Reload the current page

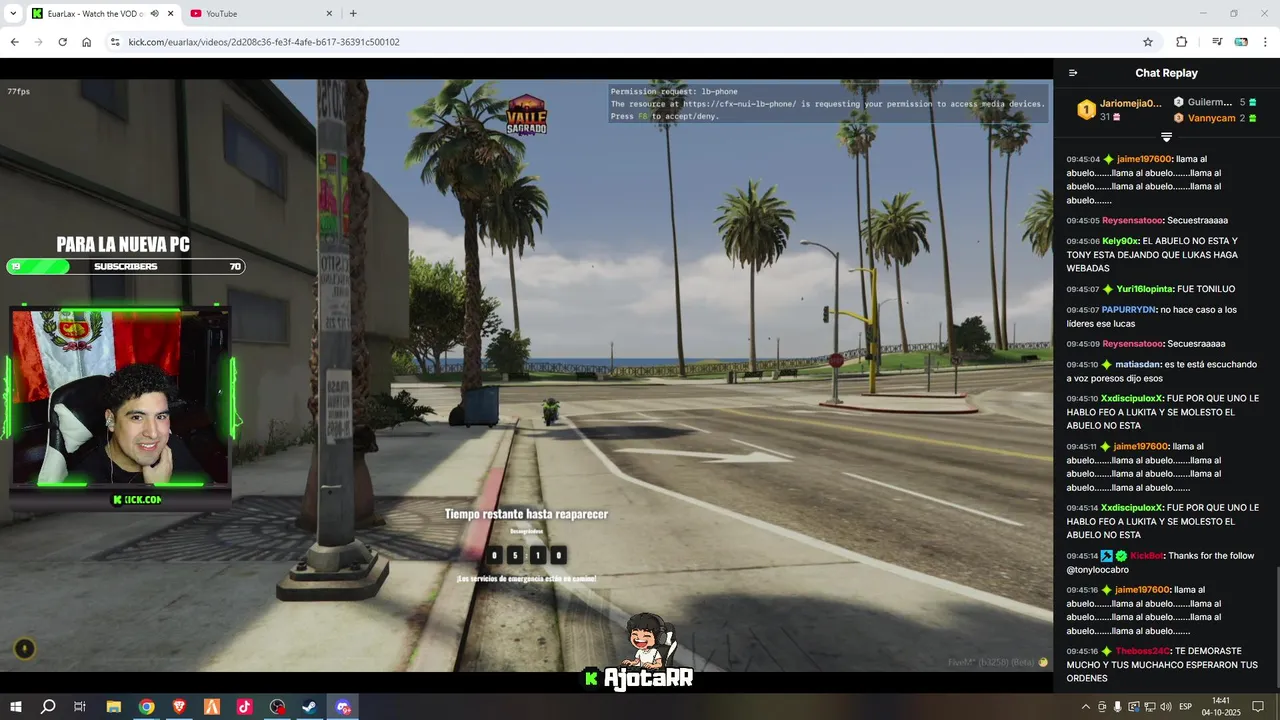point(62,42)
